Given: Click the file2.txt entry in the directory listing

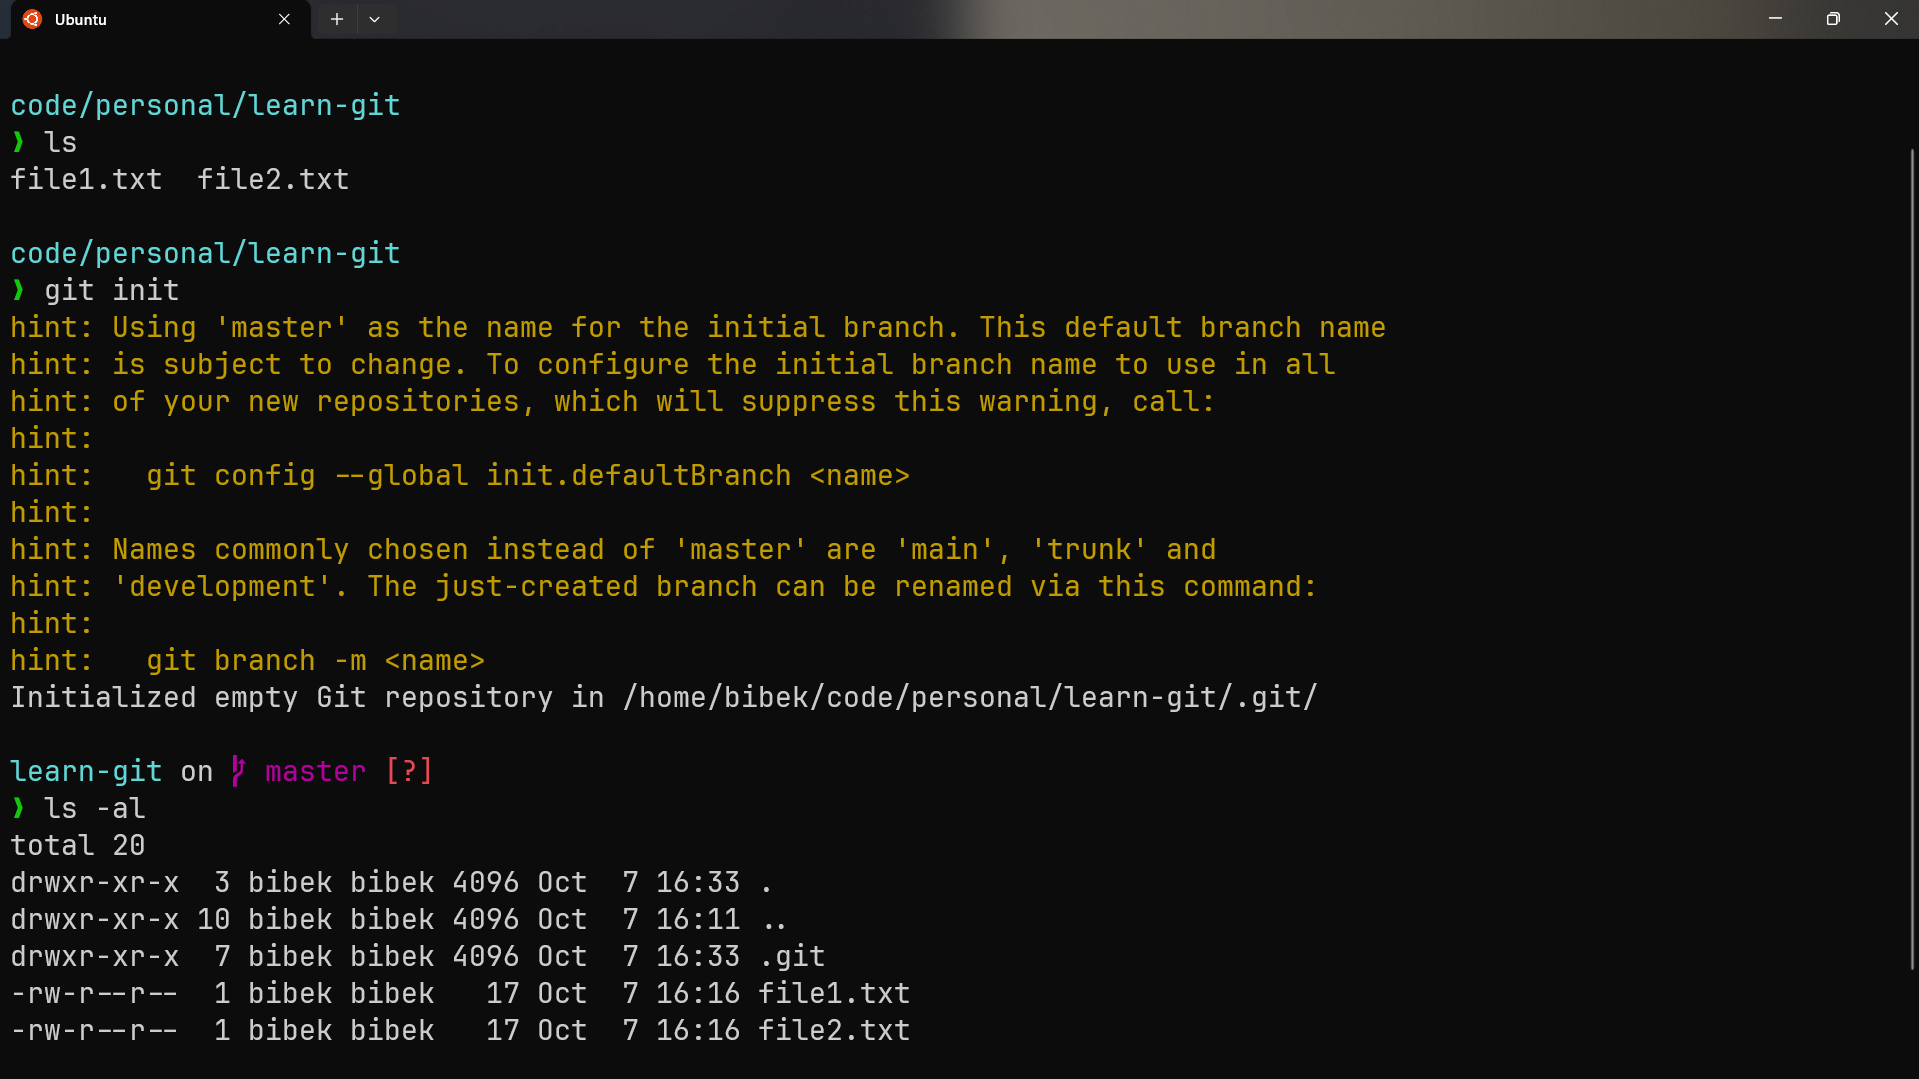Looking at the screenshot, I should 834,1030.
